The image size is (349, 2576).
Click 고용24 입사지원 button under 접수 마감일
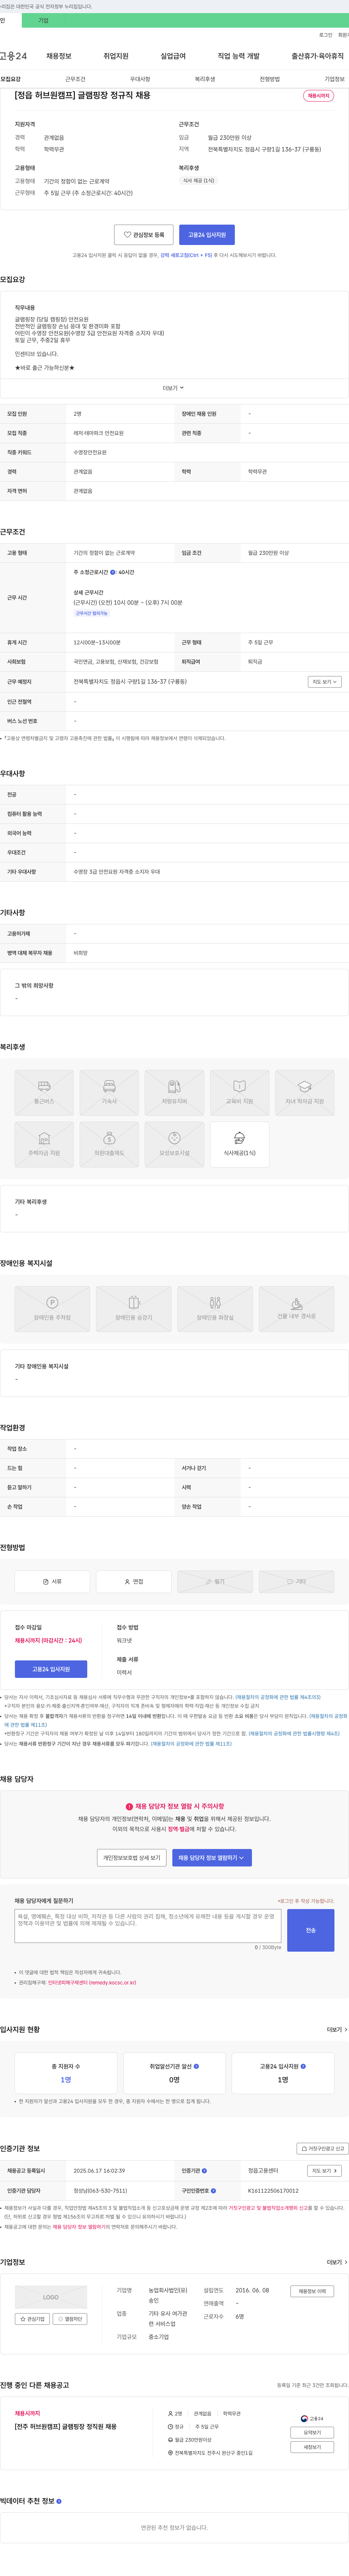point(51,1669)
